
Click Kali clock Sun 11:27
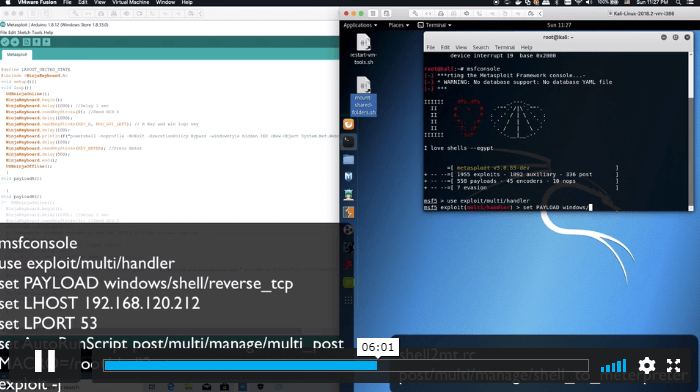click(x=559, y=25)
